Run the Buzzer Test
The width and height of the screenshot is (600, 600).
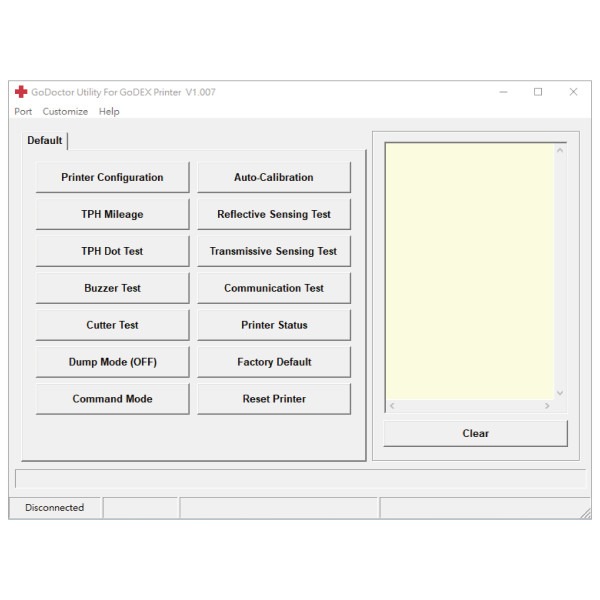(x=112, y=289)
